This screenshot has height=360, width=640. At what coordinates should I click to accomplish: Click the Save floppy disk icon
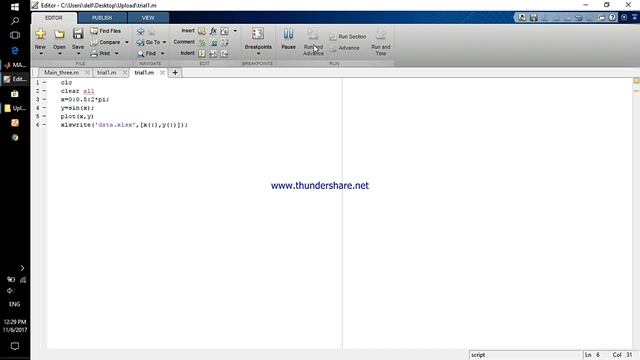[78, 34]
